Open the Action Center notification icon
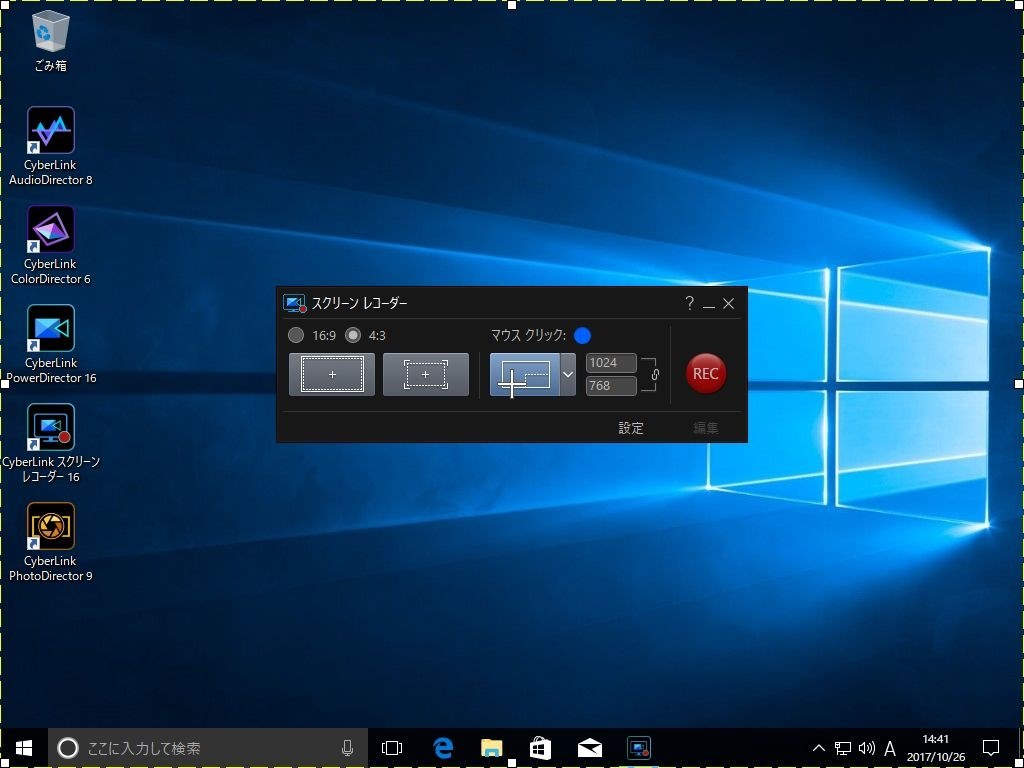Image resolution: width=1024 pixels, height=768 pixels. click(991, 748)
